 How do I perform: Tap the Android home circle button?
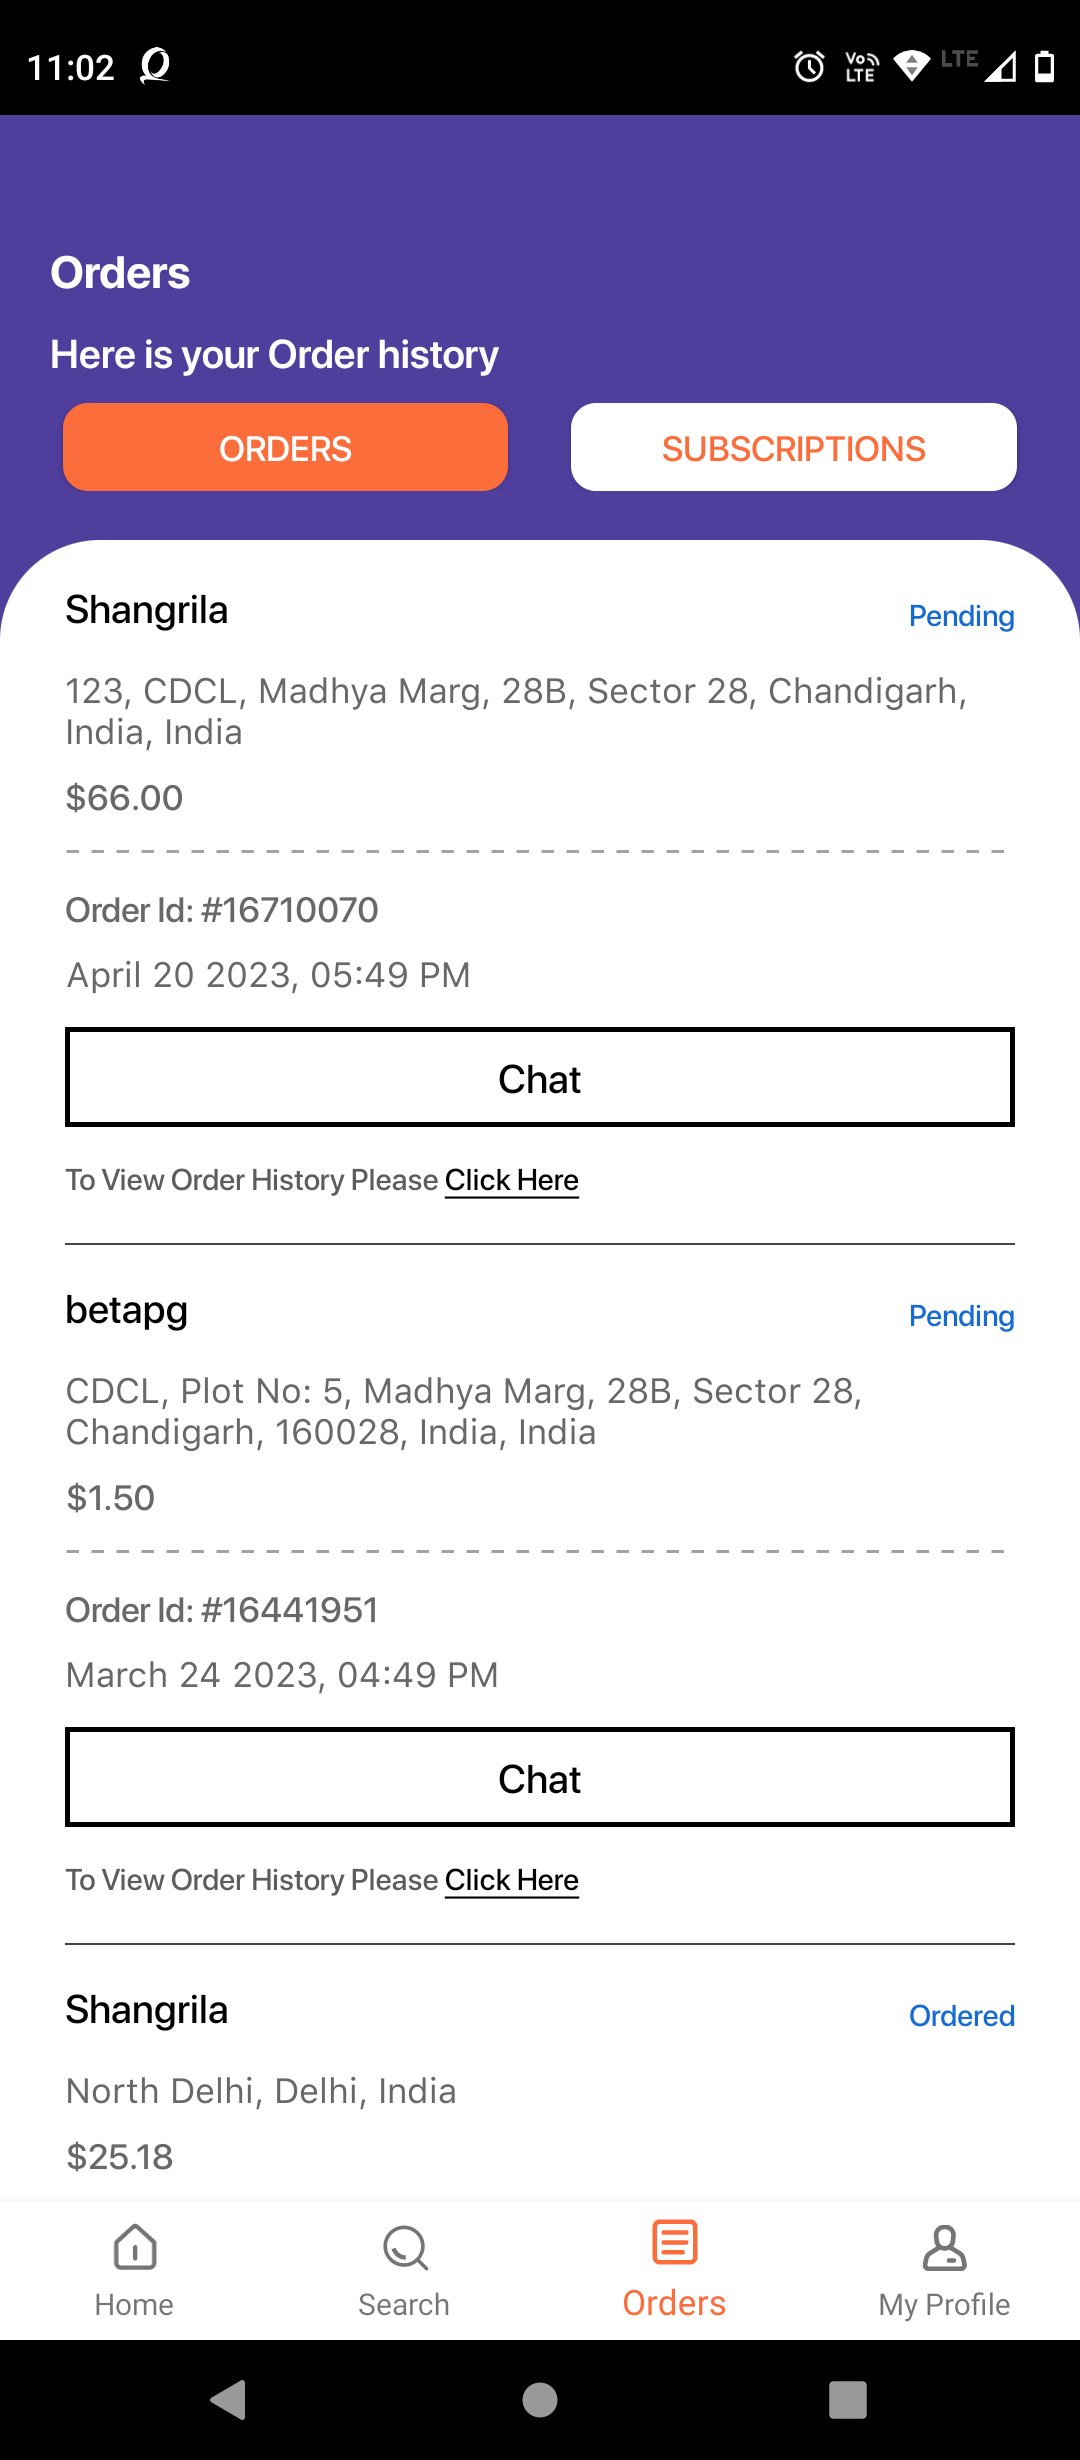tap(540, 2399)
